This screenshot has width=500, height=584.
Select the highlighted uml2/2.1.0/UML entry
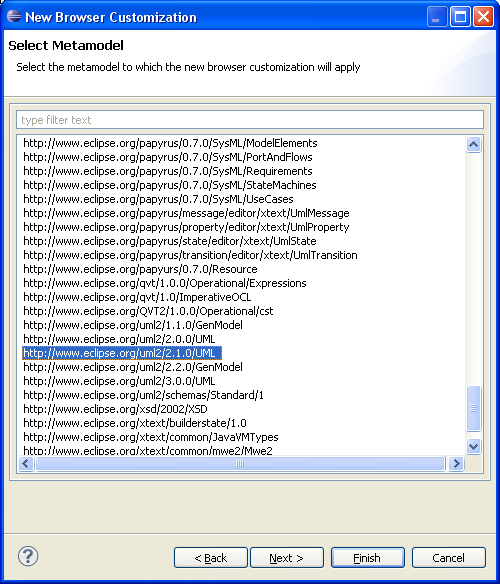[x=122, y=353]
